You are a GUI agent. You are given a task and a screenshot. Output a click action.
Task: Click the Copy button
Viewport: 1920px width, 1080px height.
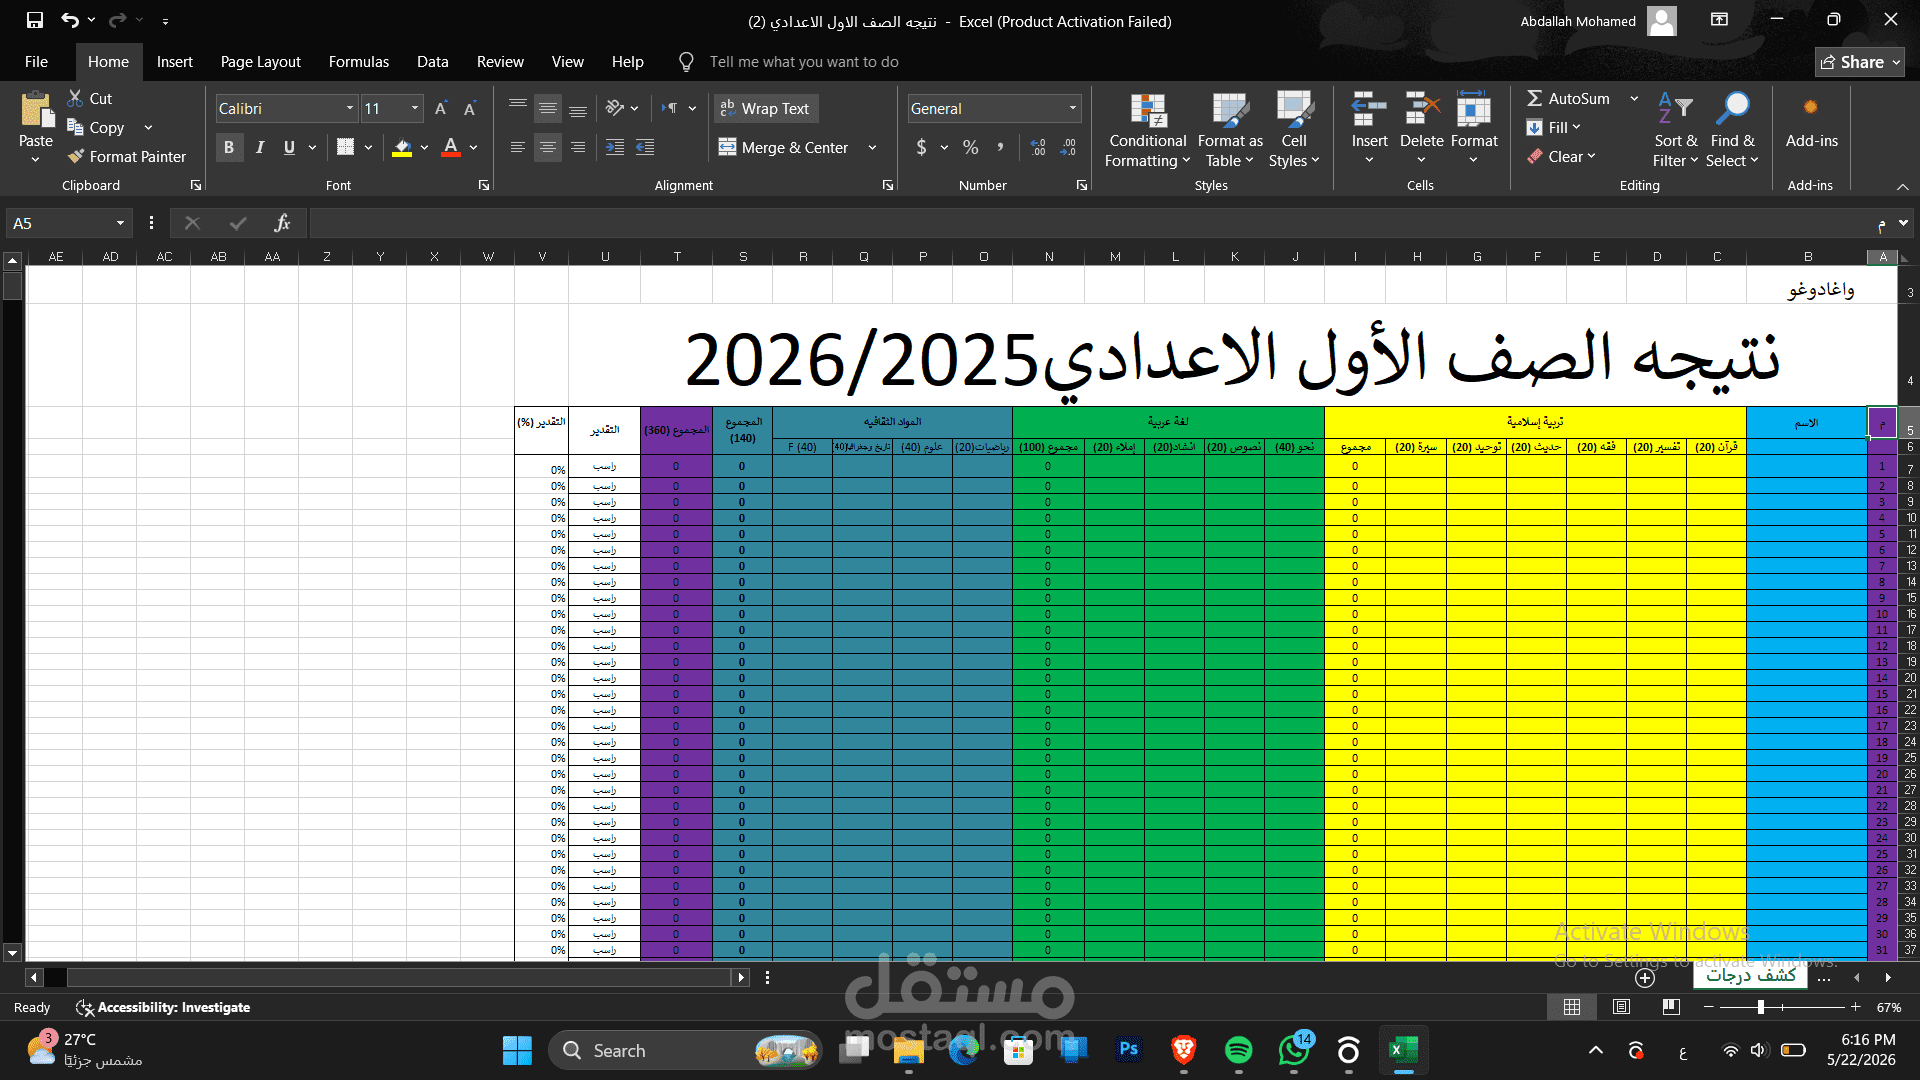(x=96, y=127)
